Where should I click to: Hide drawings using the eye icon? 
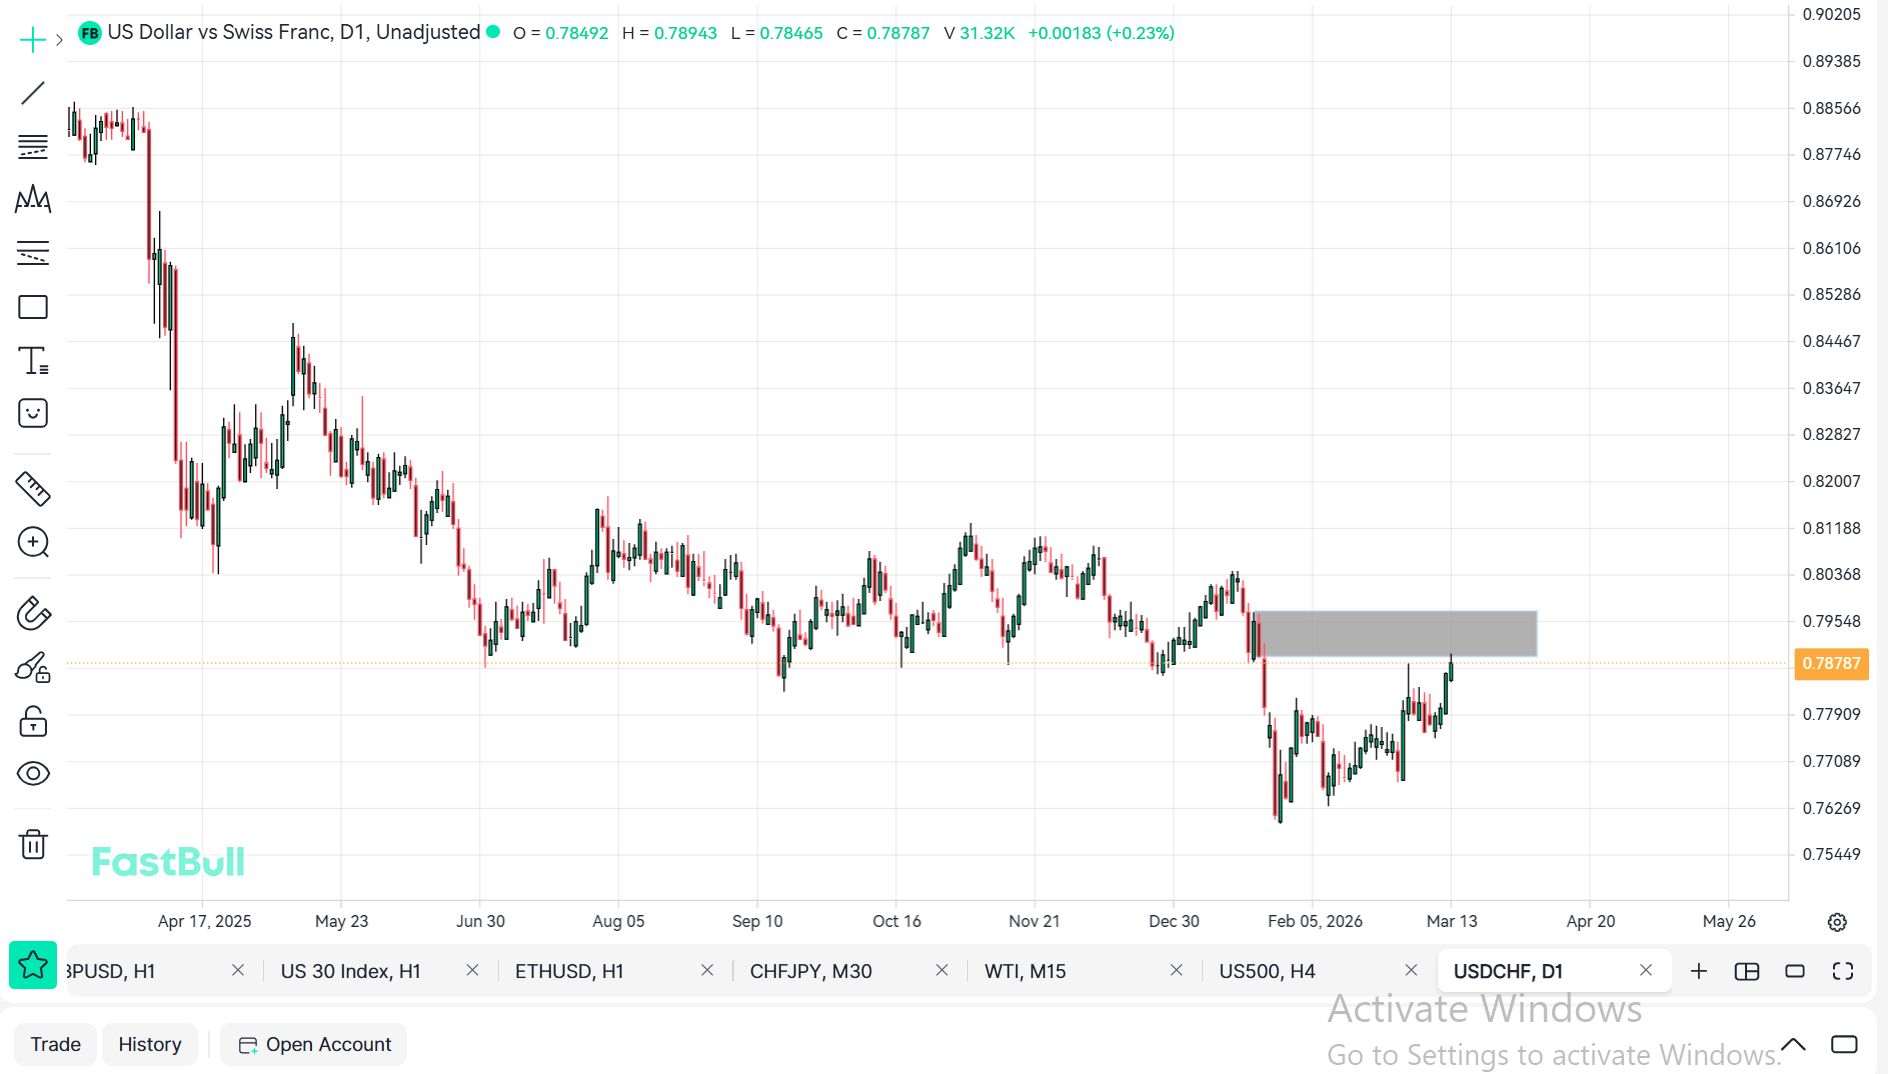click(x=33, y=773)
